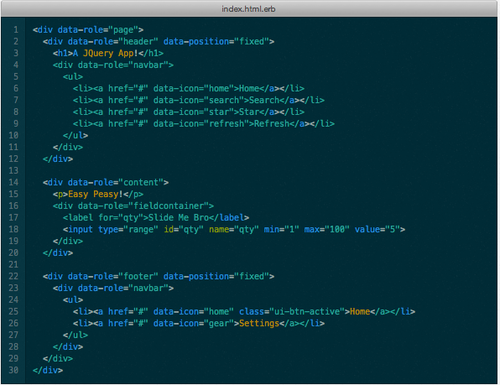Click the data-position attribute on line 2

pyautogui.click(x=216, y=42)
